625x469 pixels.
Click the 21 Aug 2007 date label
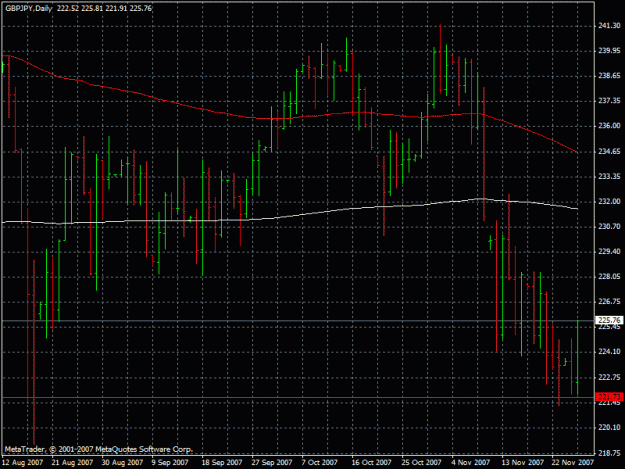pos(72,463)
